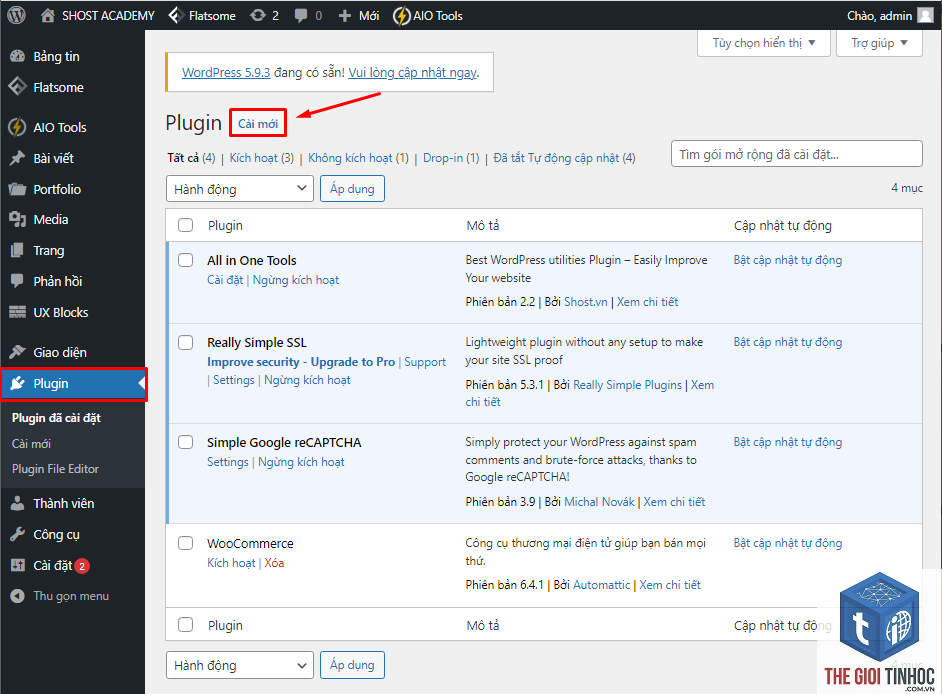Click Portfolio folder icon in sidebar
942x694 pixels.
pyautogui.click(x=17, y=189)
